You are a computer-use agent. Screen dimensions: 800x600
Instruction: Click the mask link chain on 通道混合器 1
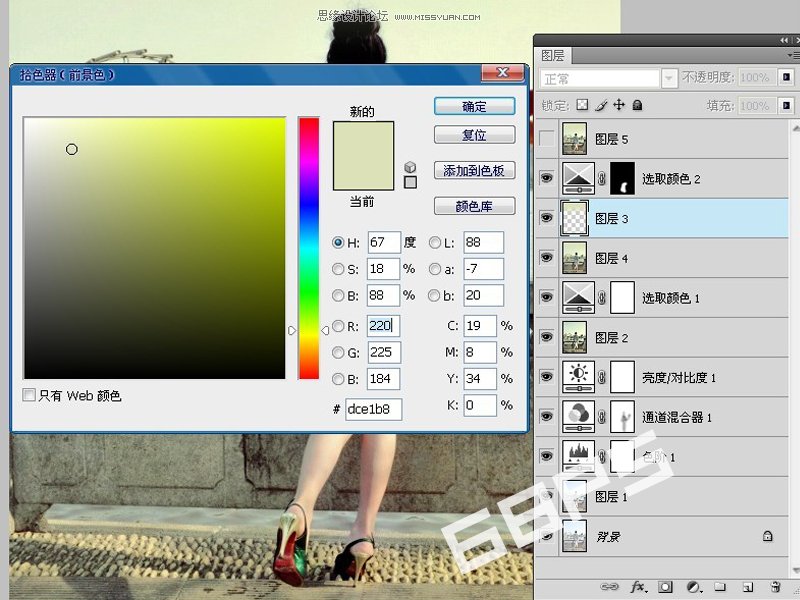pos(602,417)
